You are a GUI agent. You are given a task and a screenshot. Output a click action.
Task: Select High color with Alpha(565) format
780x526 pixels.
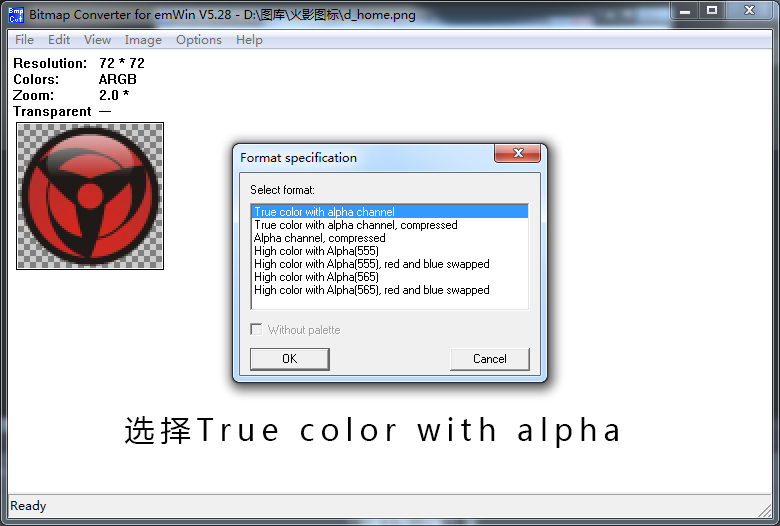point(390,277)
